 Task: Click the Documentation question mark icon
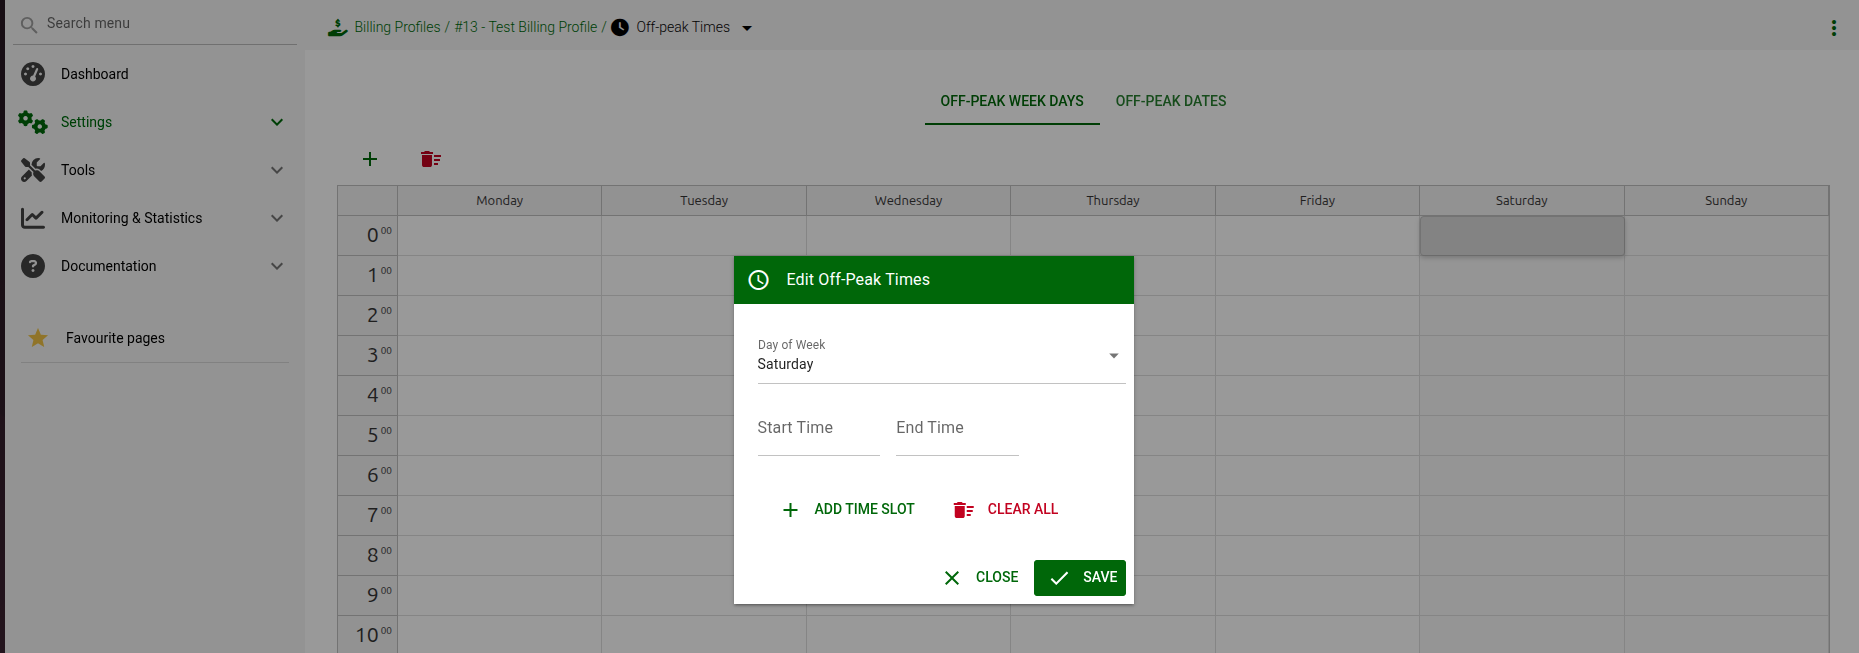click(33, 266)
